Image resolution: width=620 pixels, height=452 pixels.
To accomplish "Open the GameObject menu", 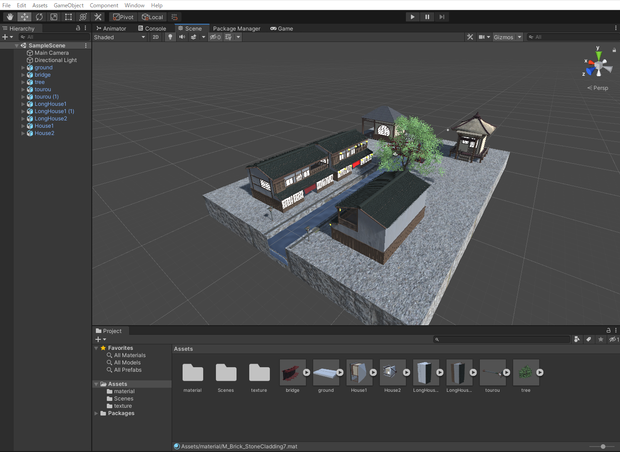I will click(x=68, y=5).
